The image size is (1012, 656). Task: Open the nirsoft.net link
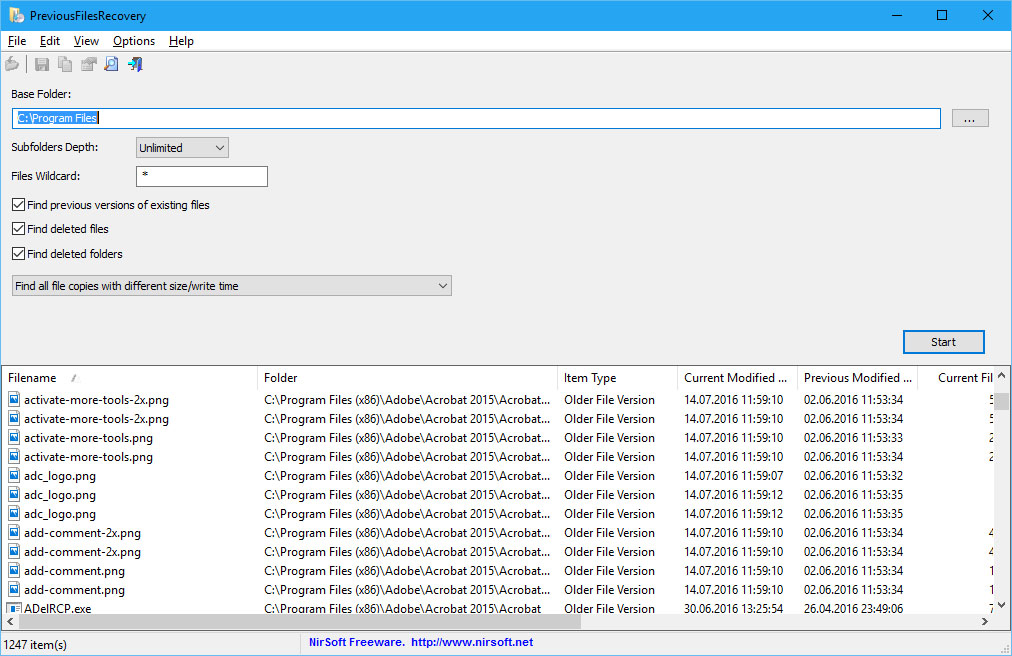[472, 642]
